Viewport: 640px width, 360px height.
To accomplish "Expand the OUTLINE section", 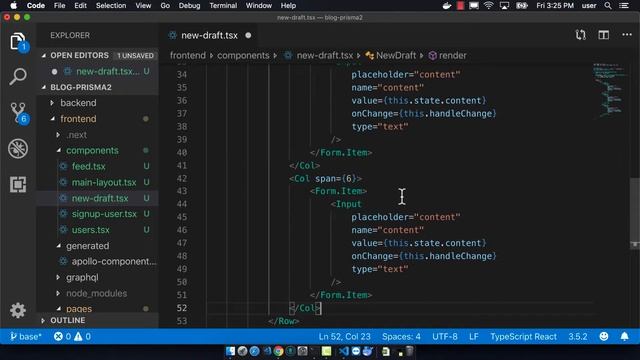I will tap(43, 320).
